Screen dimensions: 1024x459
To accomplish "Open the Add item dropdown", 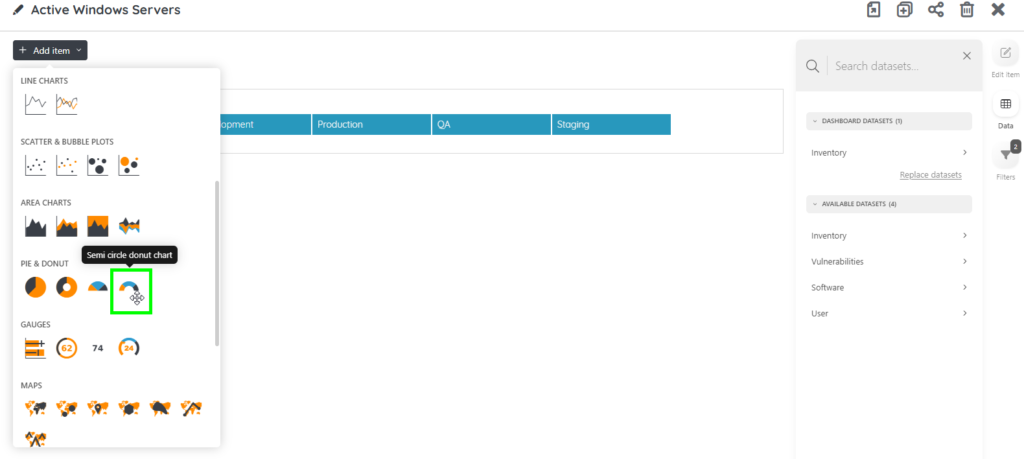I will coord(50,50).
